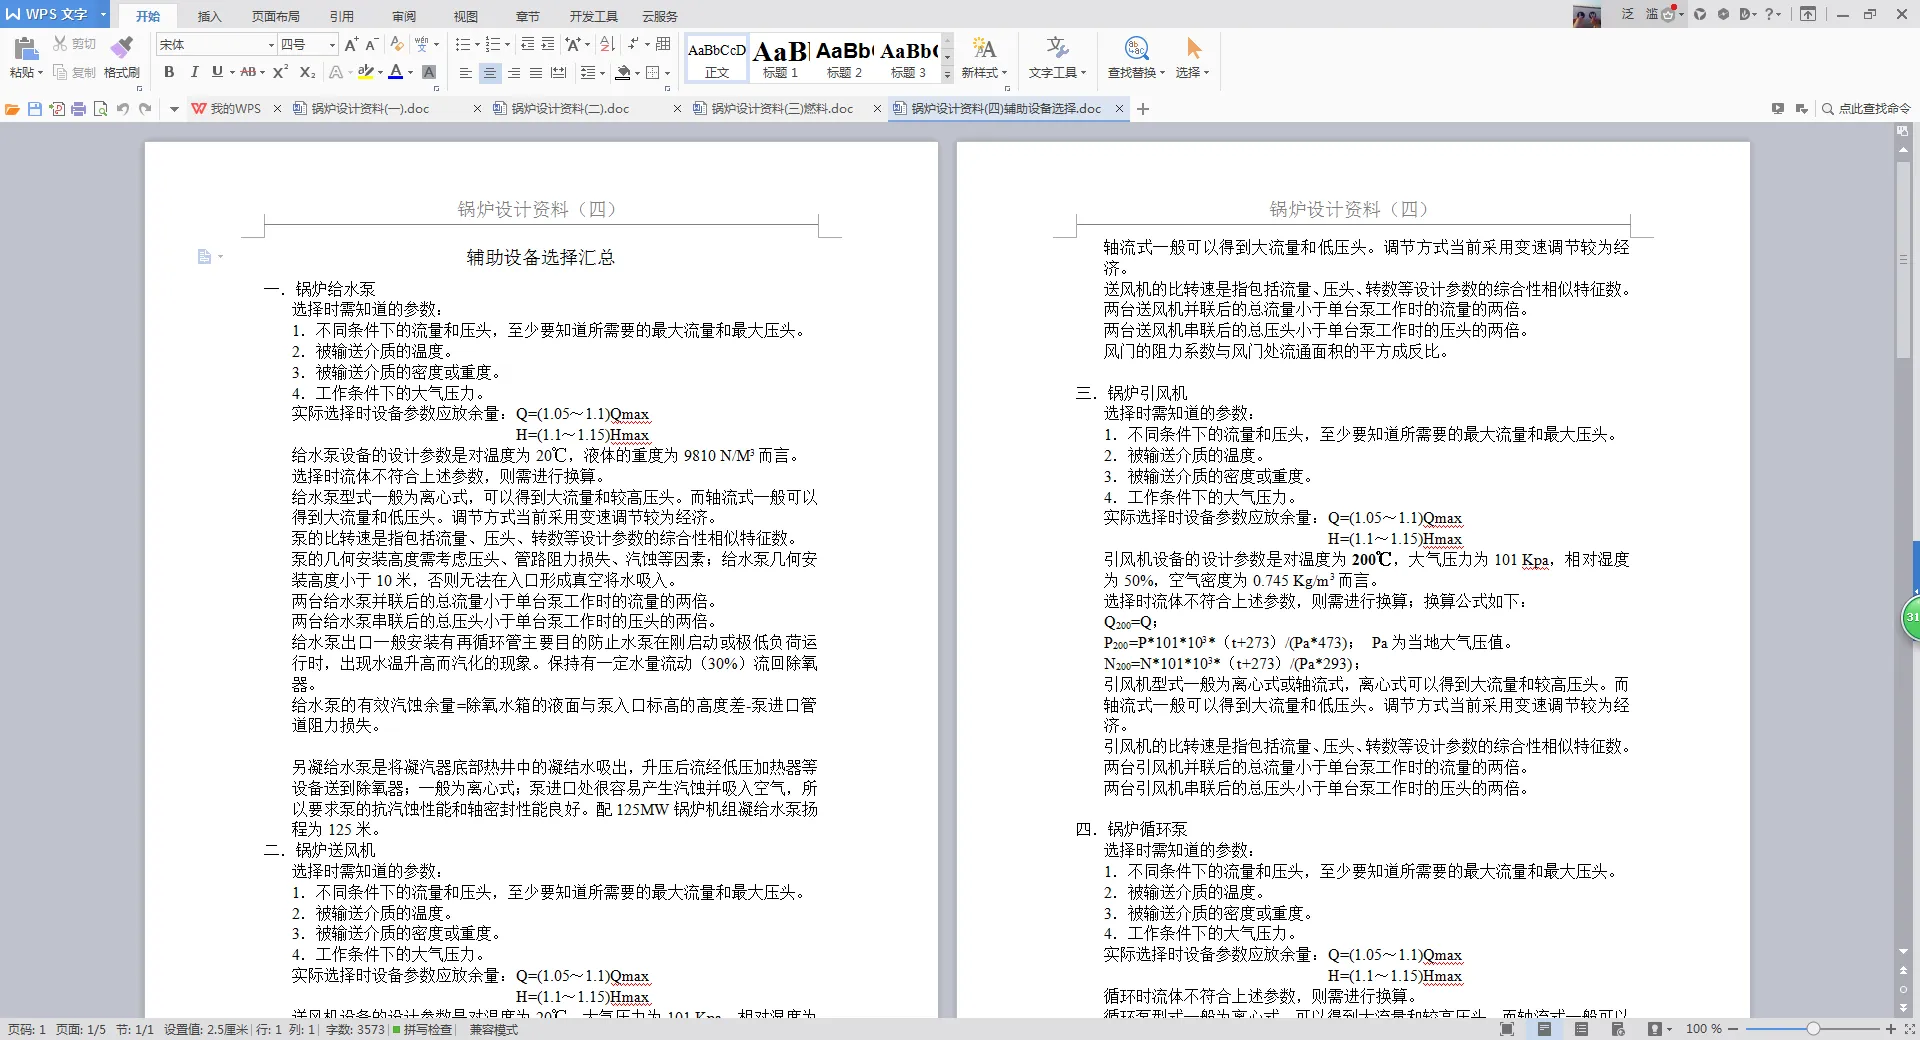Click the insert table grid icon
The height and width of the screenshot is (1040, 1920).
663,44
